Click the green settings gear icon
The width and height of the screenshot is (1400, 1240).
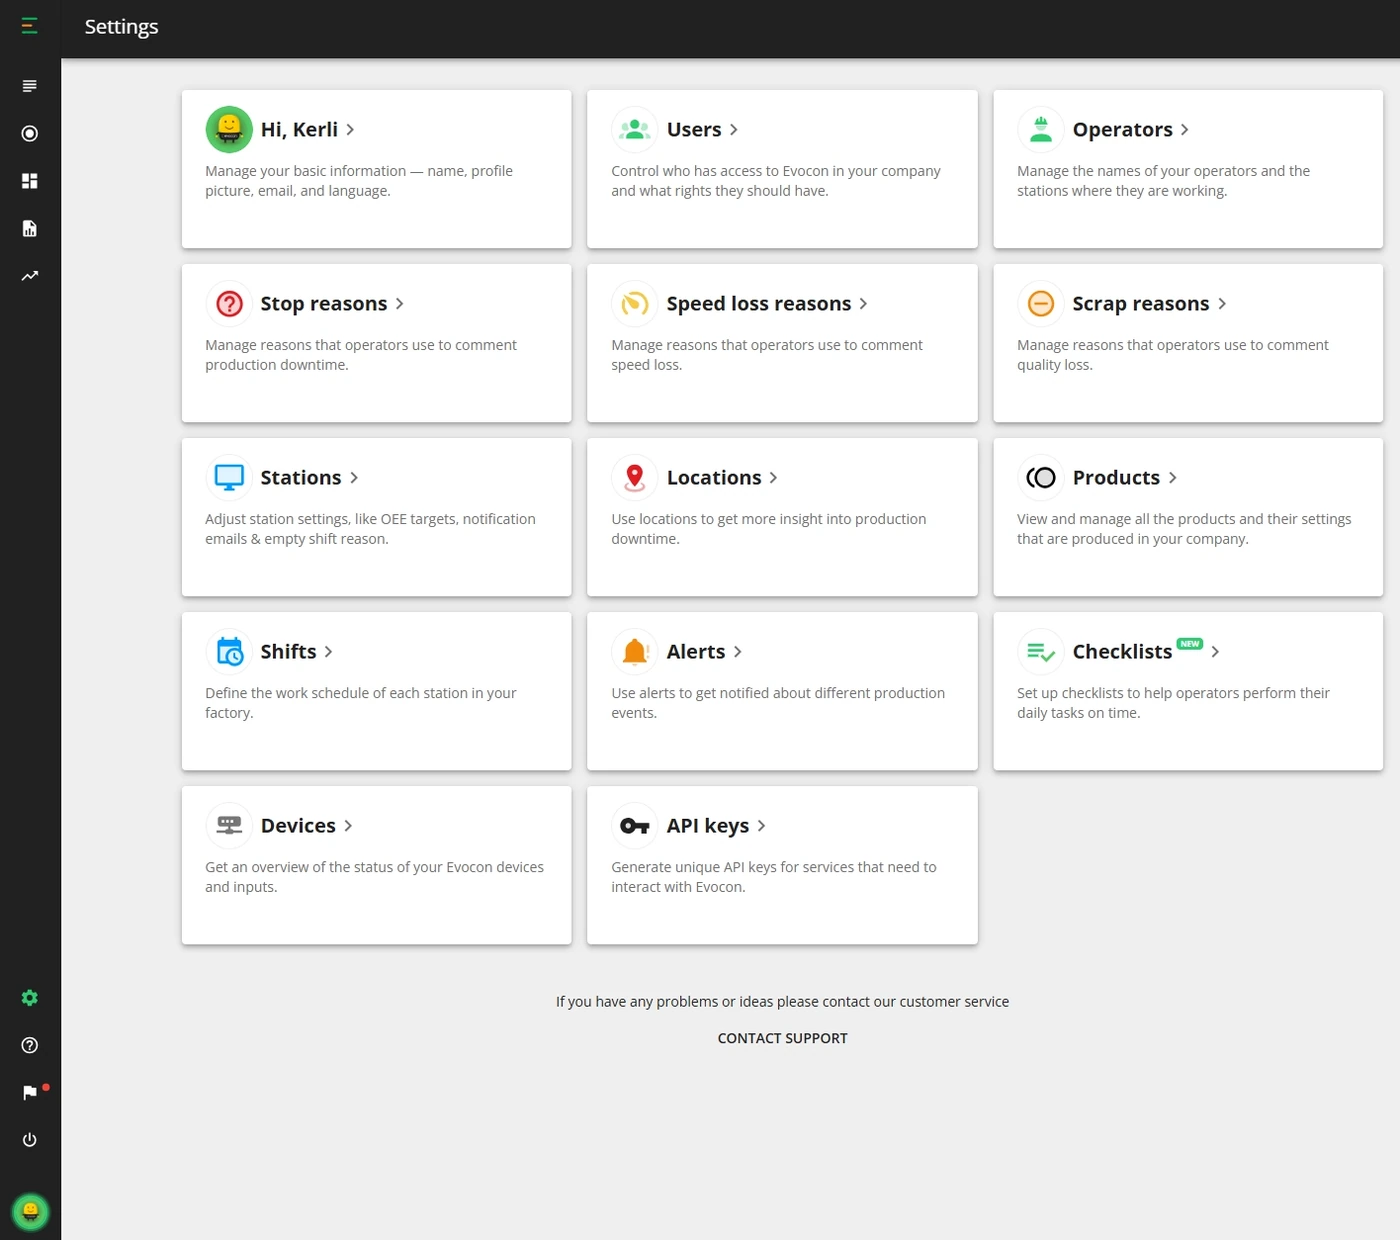pos(30,998)
